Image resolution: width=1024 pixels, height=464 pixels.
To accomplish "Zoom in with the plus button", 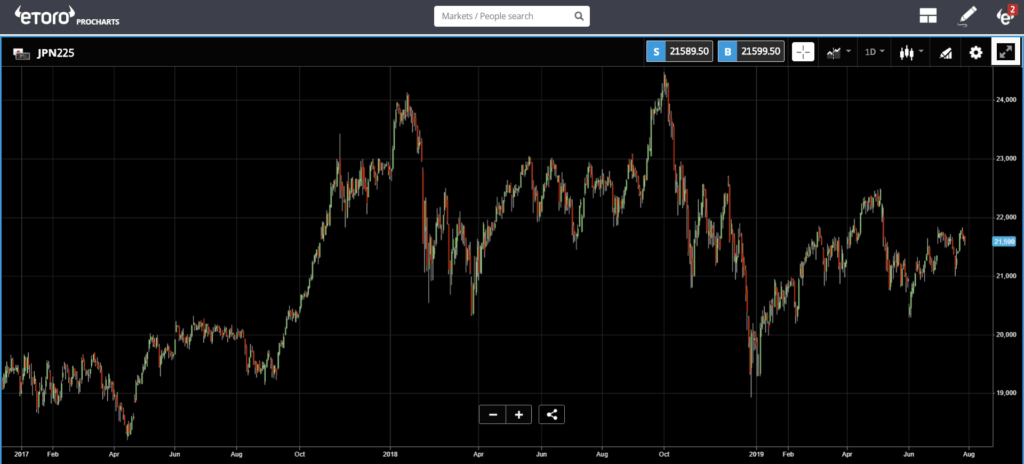I will click(x=518, y=414).
